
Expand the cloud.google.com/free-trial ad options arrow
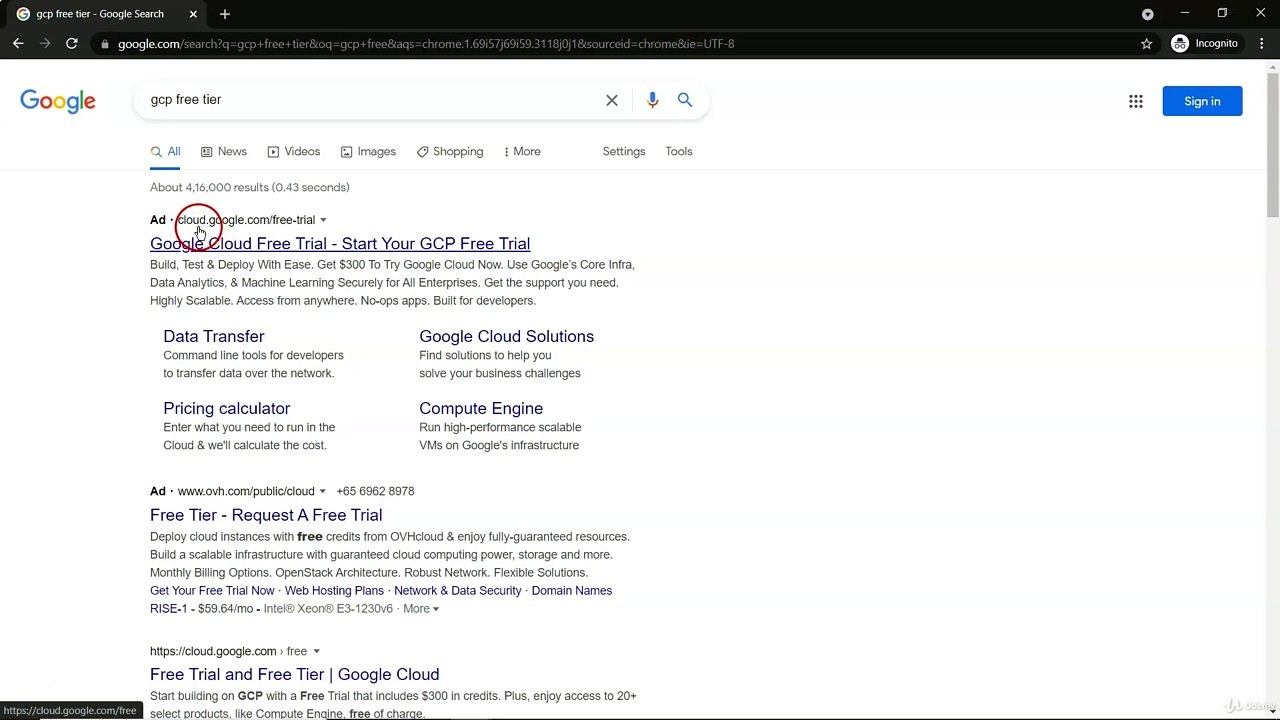click(x=323, y=220)
